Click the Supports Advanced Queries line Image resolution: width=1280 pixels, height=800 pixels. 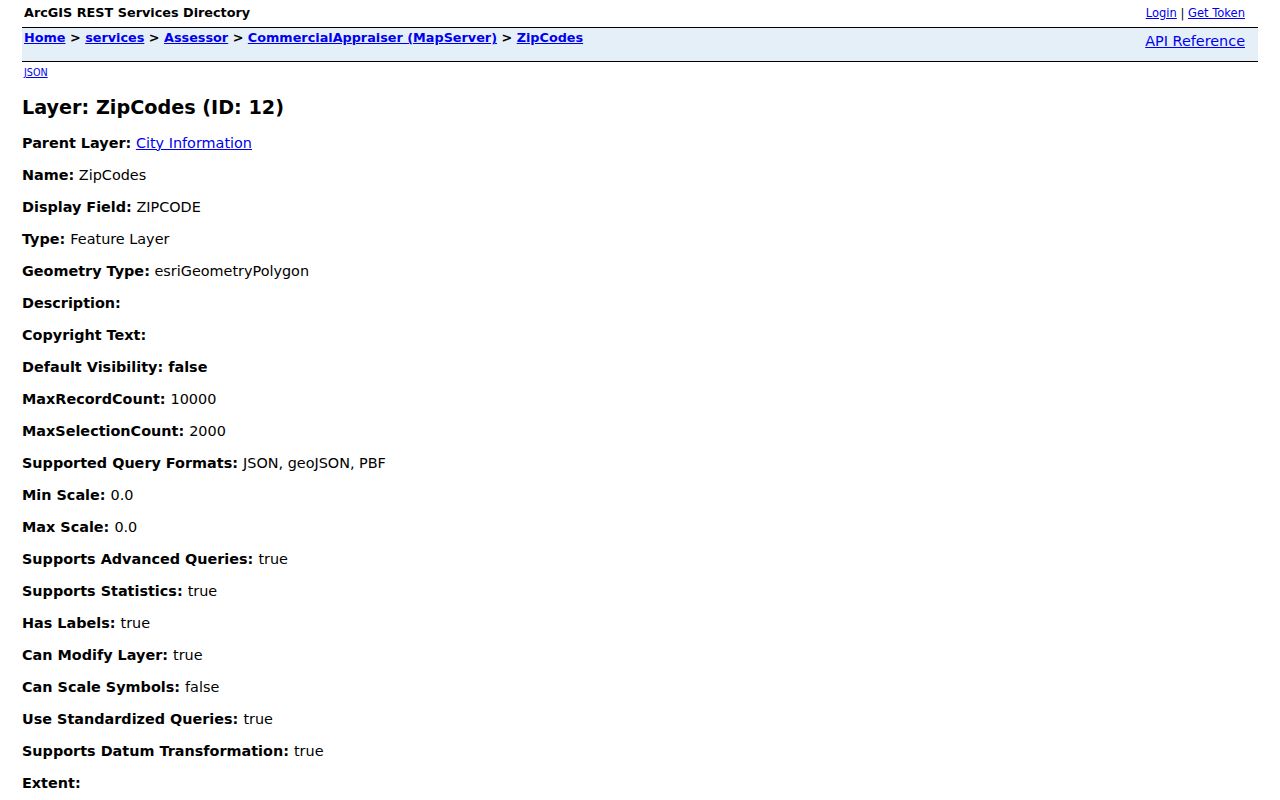[155, 559]
